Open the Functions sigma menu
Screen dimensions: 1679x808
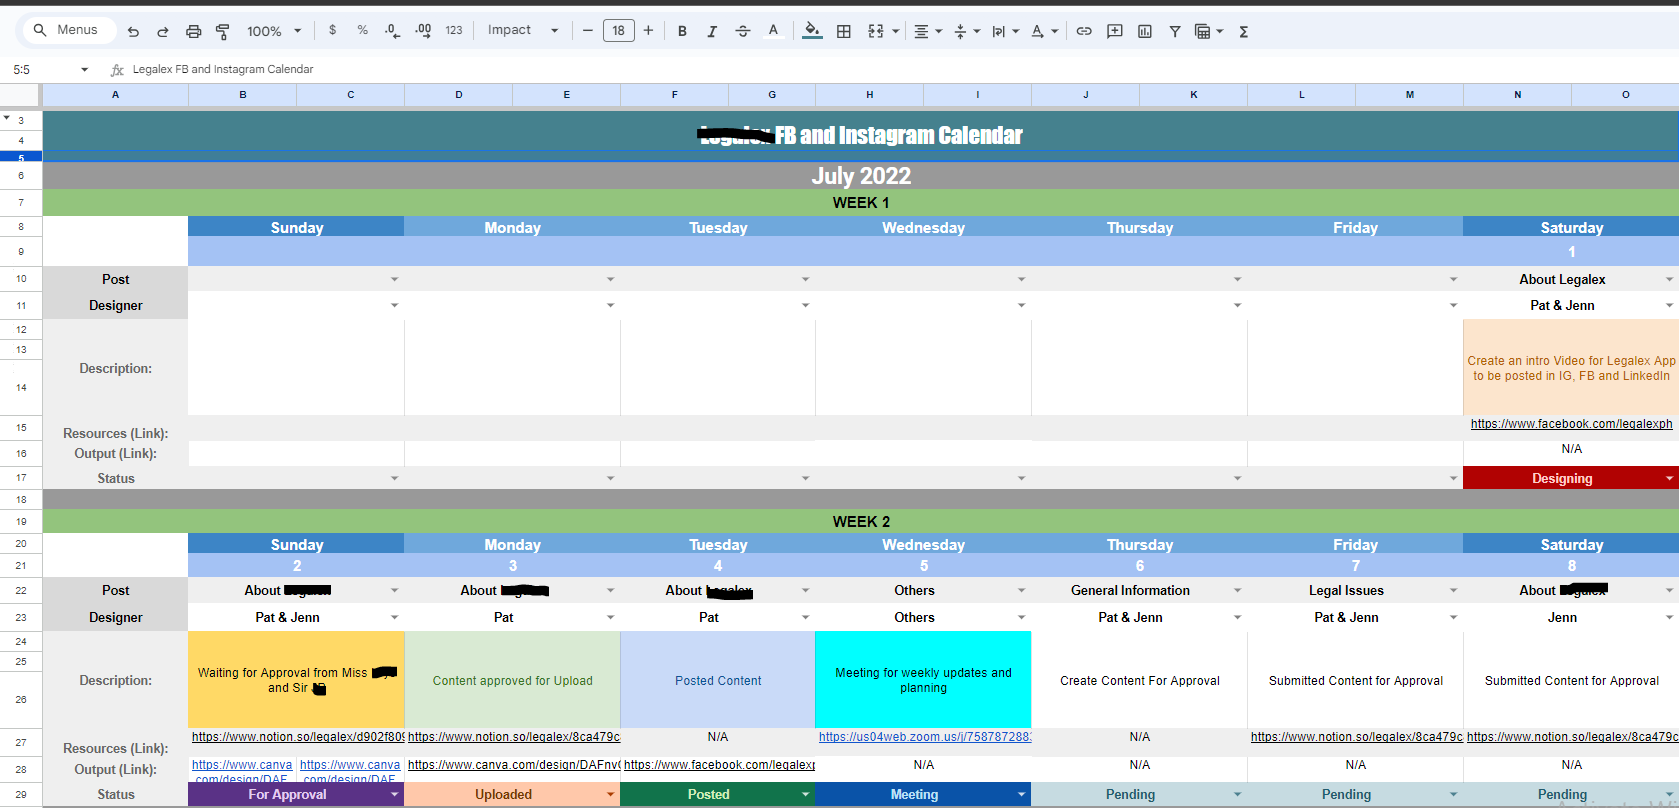[x=1244, y=31]
